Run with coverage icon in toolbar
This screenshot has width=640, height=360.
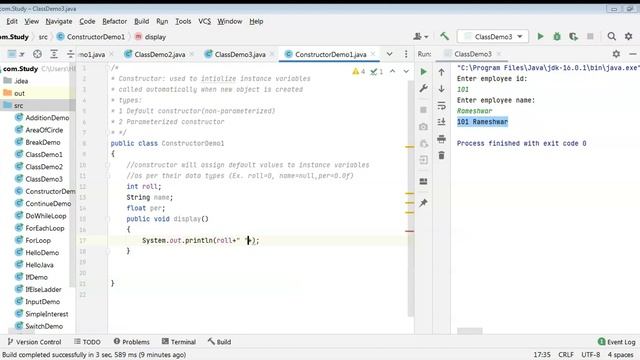click(x=573, y=37)
